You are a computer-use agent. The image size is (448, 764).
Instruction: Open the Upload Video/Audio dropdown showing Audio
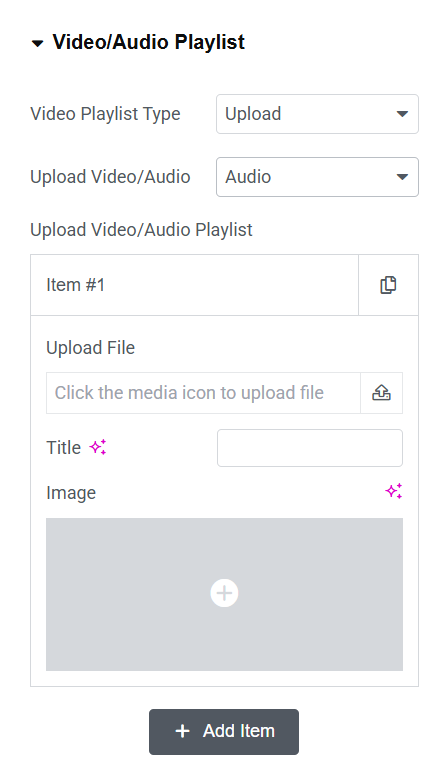coord(317,177)
